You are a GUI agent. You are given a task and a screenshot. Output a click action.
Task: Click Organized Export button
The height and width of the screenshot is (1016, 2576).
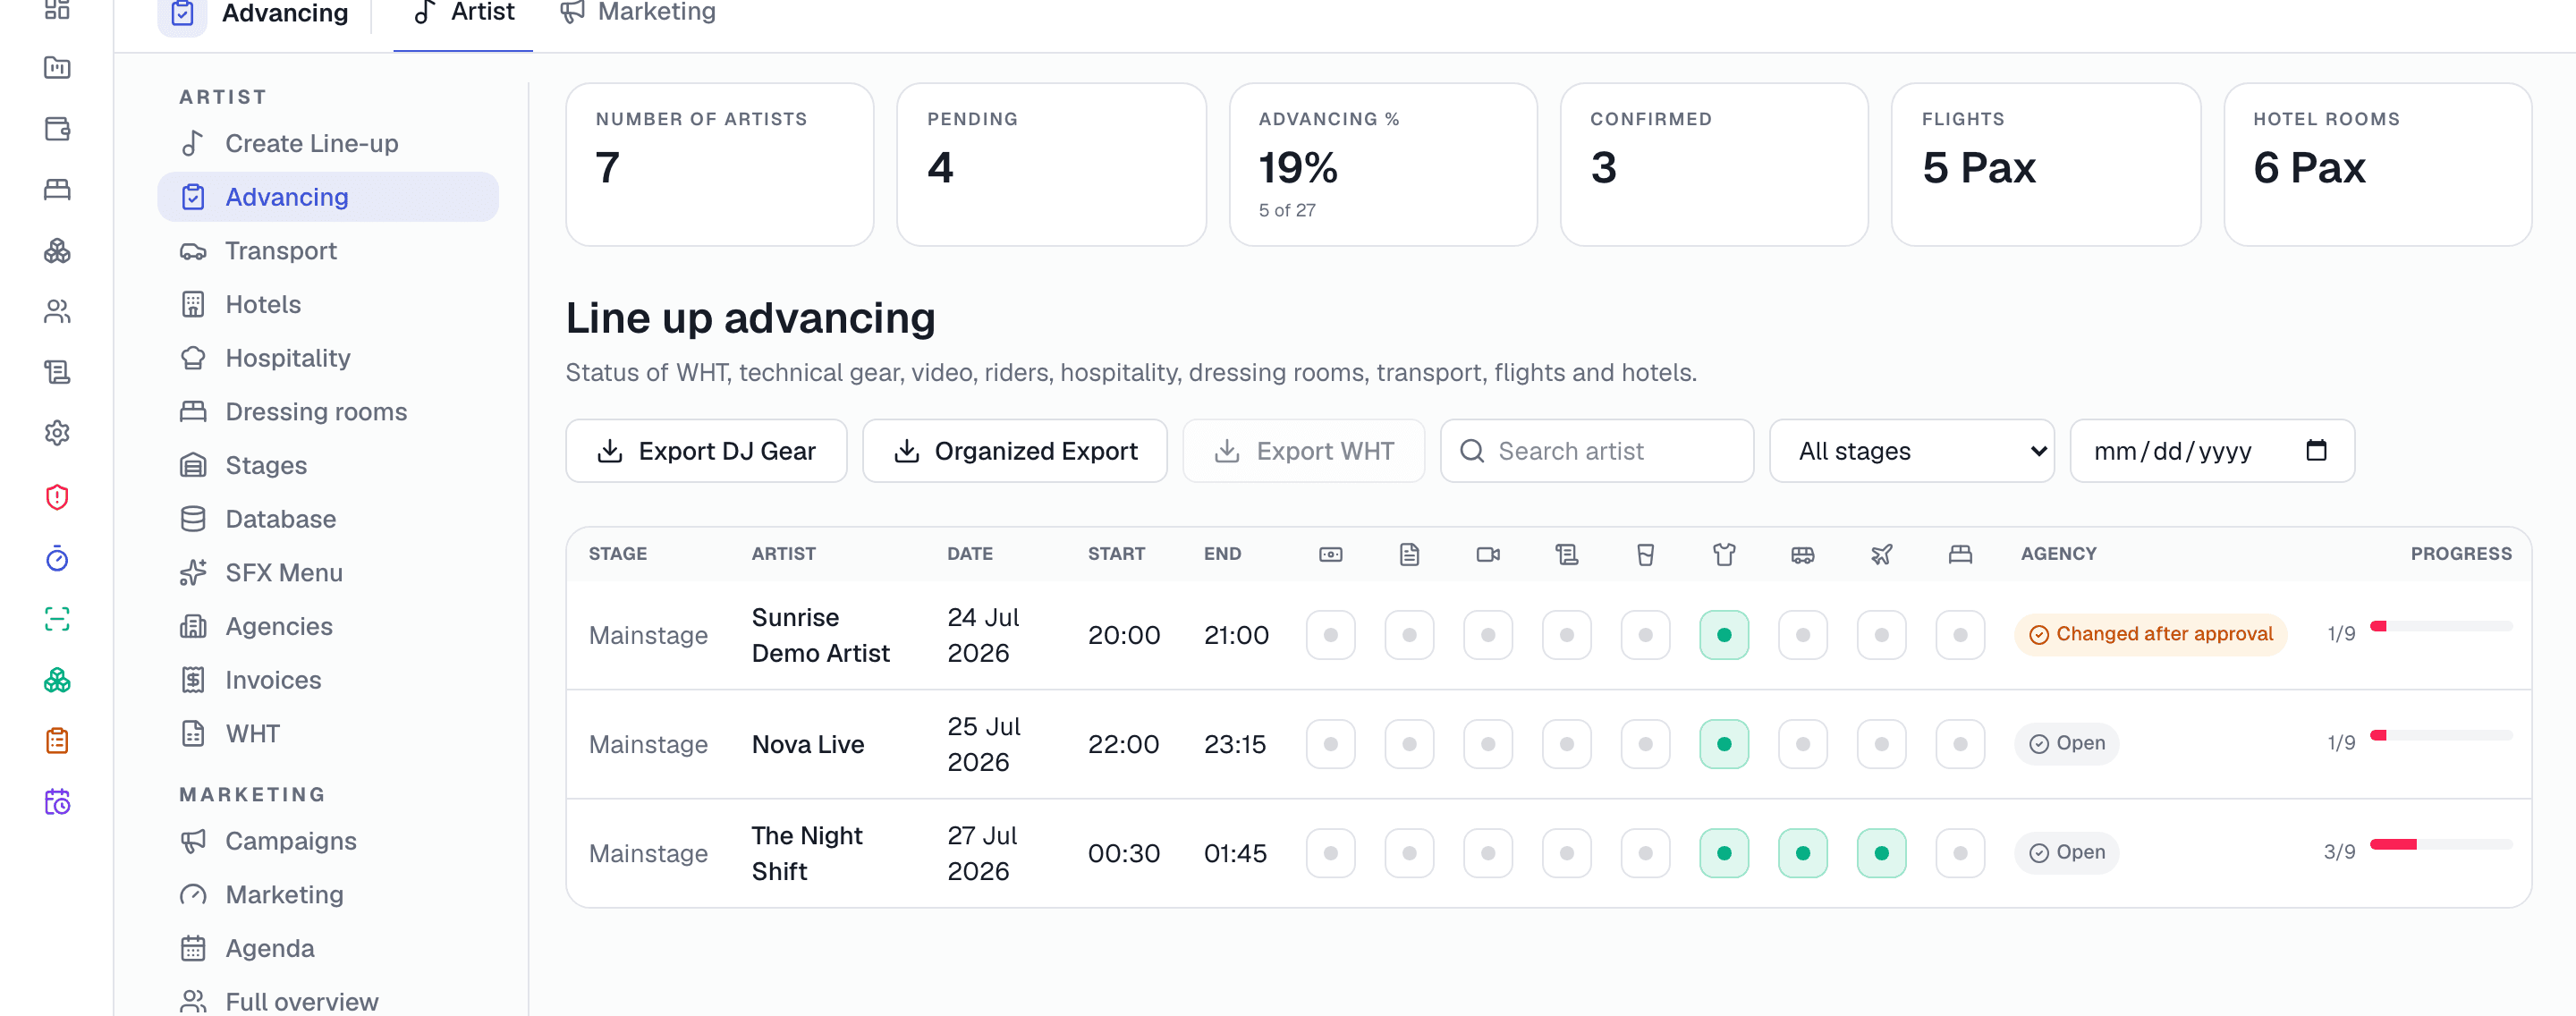pos(1014,451)
